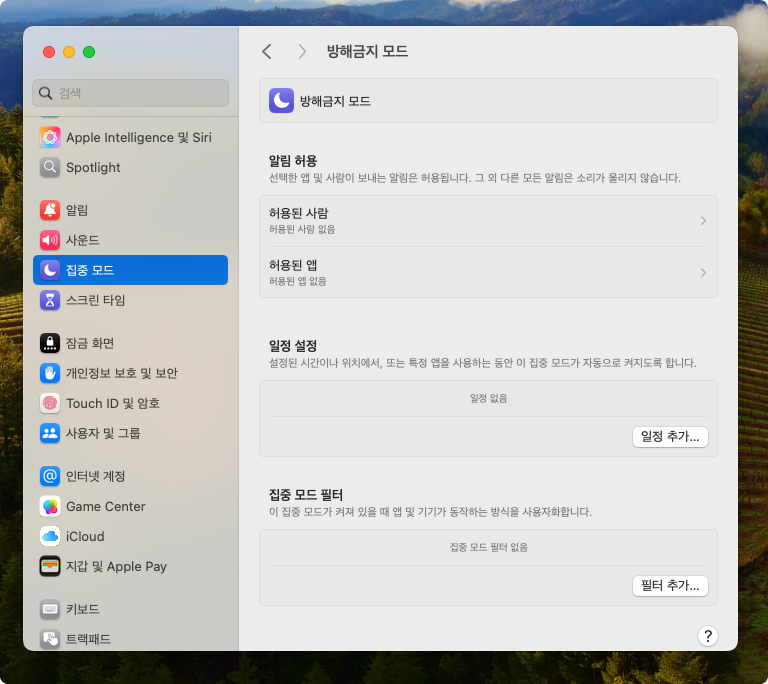Minimize window with the yellow button
The image size is (768, 684).
tap(69, 52)
